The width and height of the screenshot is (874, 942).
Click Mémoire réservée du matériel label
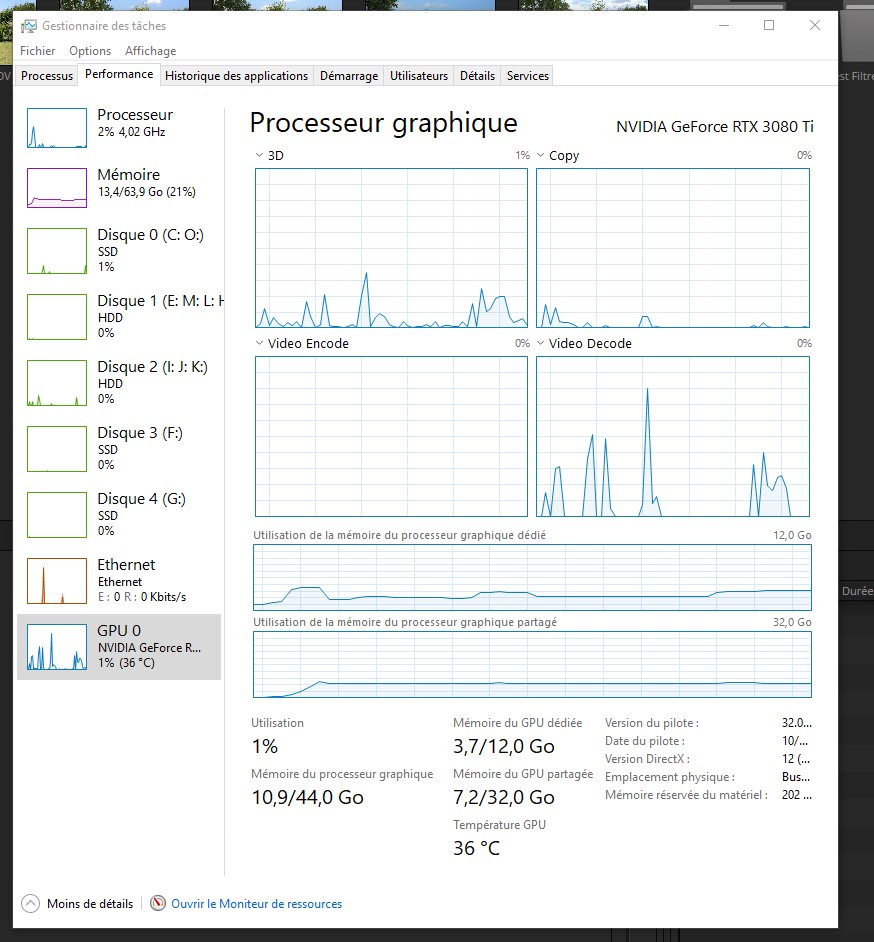click(x=686, y=795)
